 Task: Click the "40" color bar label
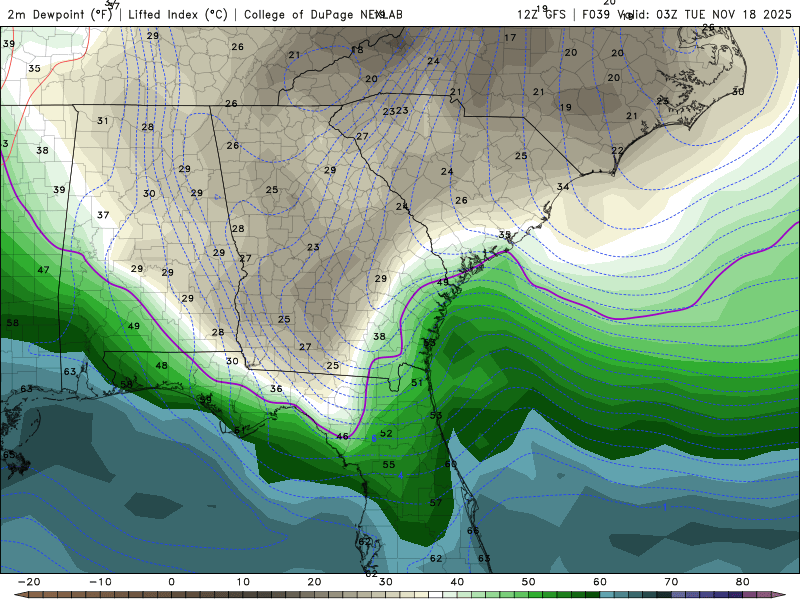pos(457,582)
